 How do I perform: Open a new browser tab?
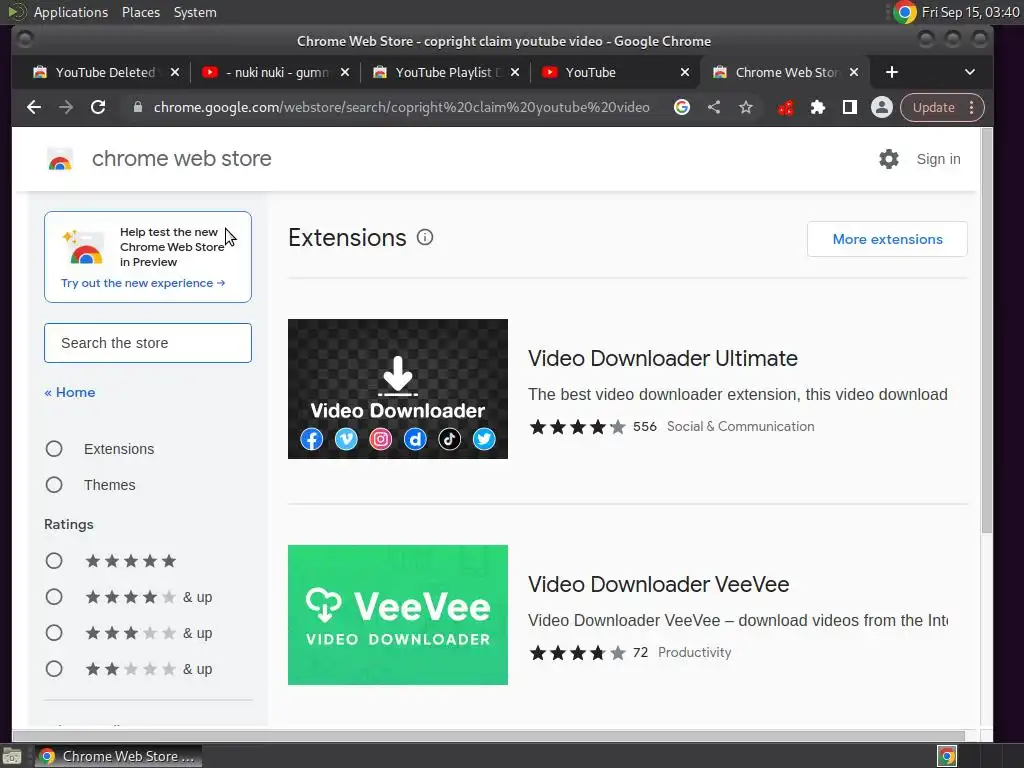892,72
